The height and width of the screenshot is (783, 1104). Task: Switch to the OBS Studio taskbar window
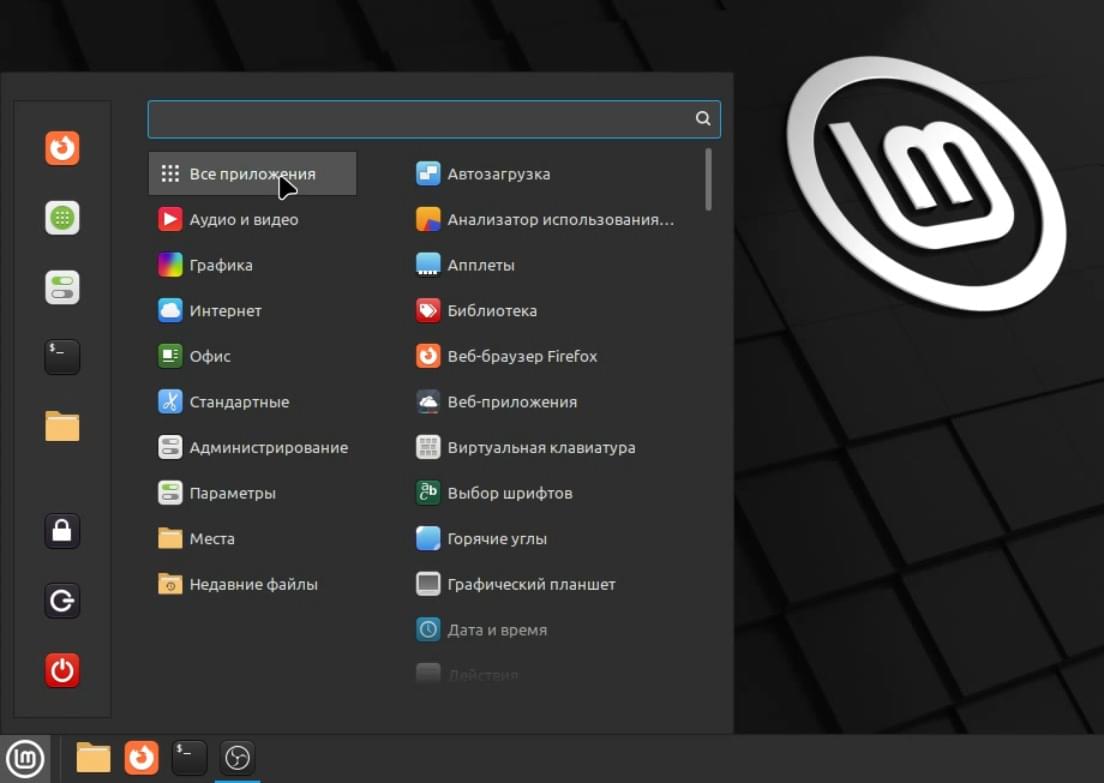click(237, 758)
